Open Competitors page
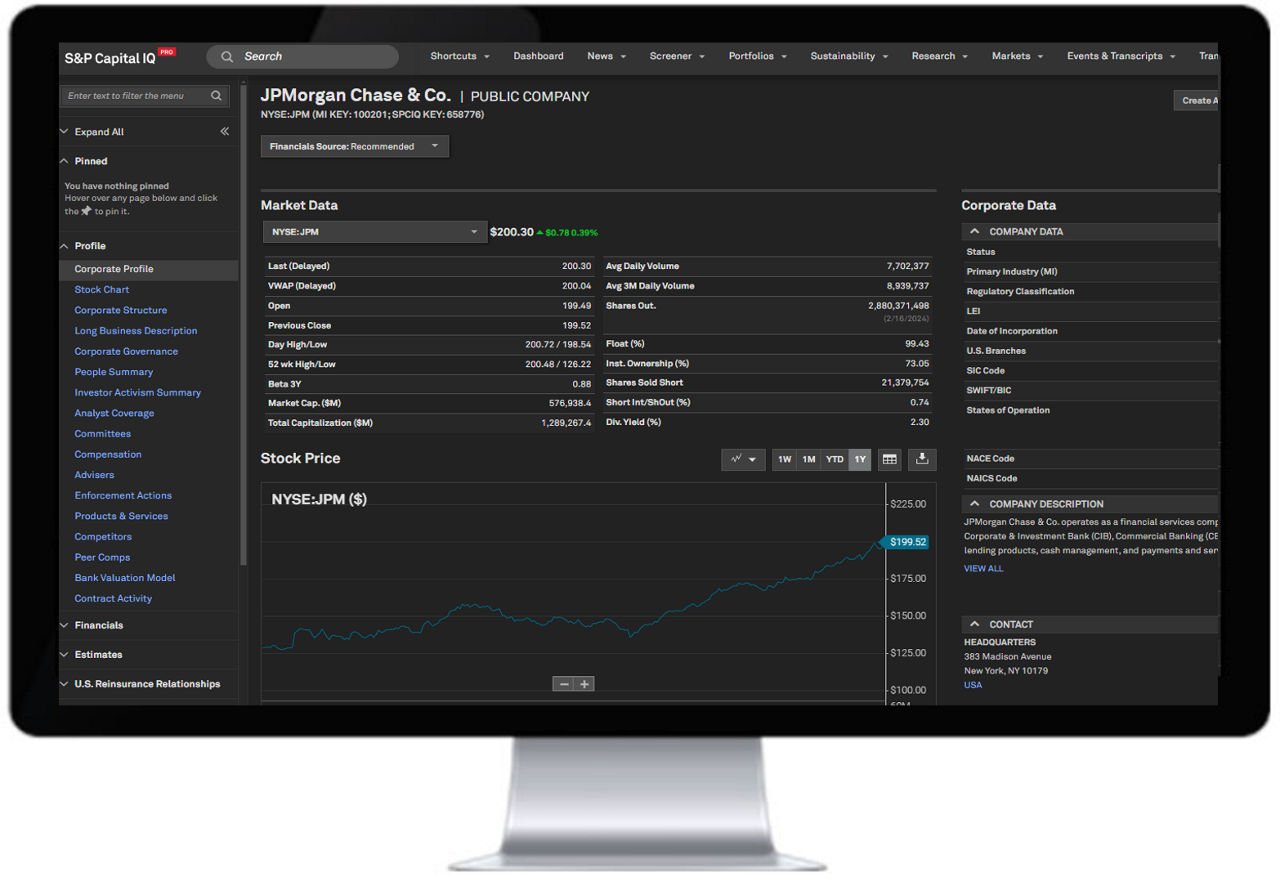The height and width of the screenshot is (884, 1280). pyautogui.click(x=103, y=537)
